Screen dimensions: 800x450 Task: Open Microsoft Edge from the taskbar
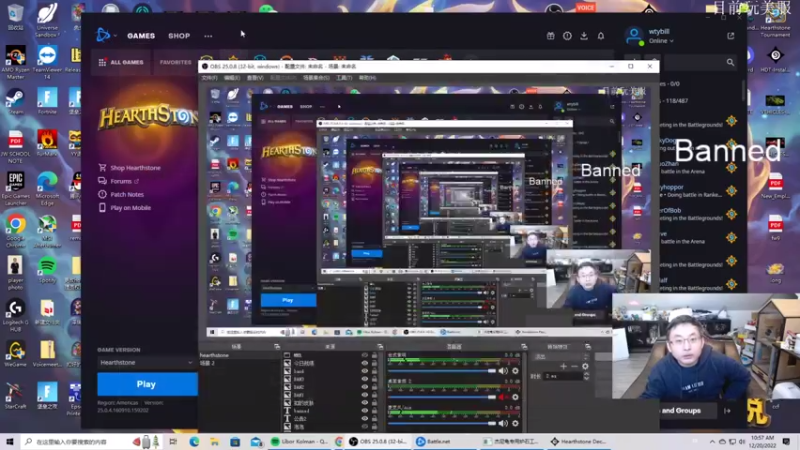pos(194,441)
